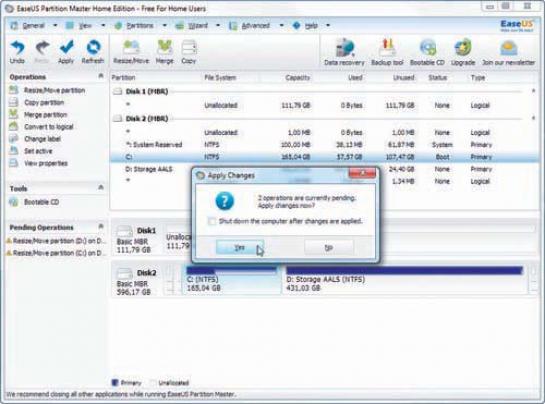Click the EaseUS logo
Viewport: 545px width, 404px height.
pyautogui.click(x=516, y=25)
